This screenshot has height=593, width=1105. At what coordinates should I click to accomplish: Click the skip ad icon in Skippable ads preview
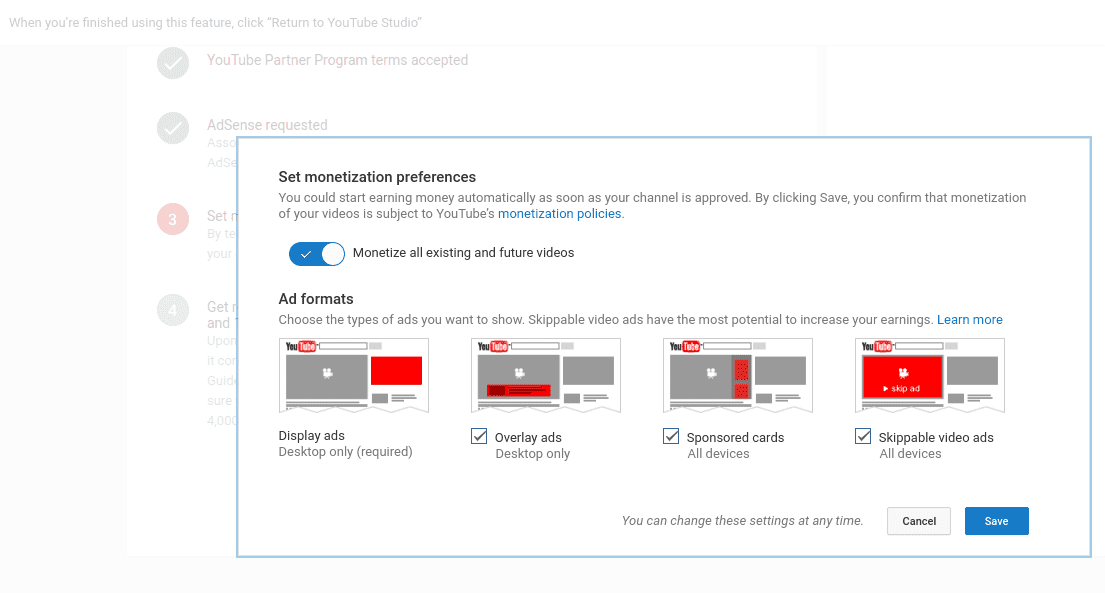[x=901, y=388]
